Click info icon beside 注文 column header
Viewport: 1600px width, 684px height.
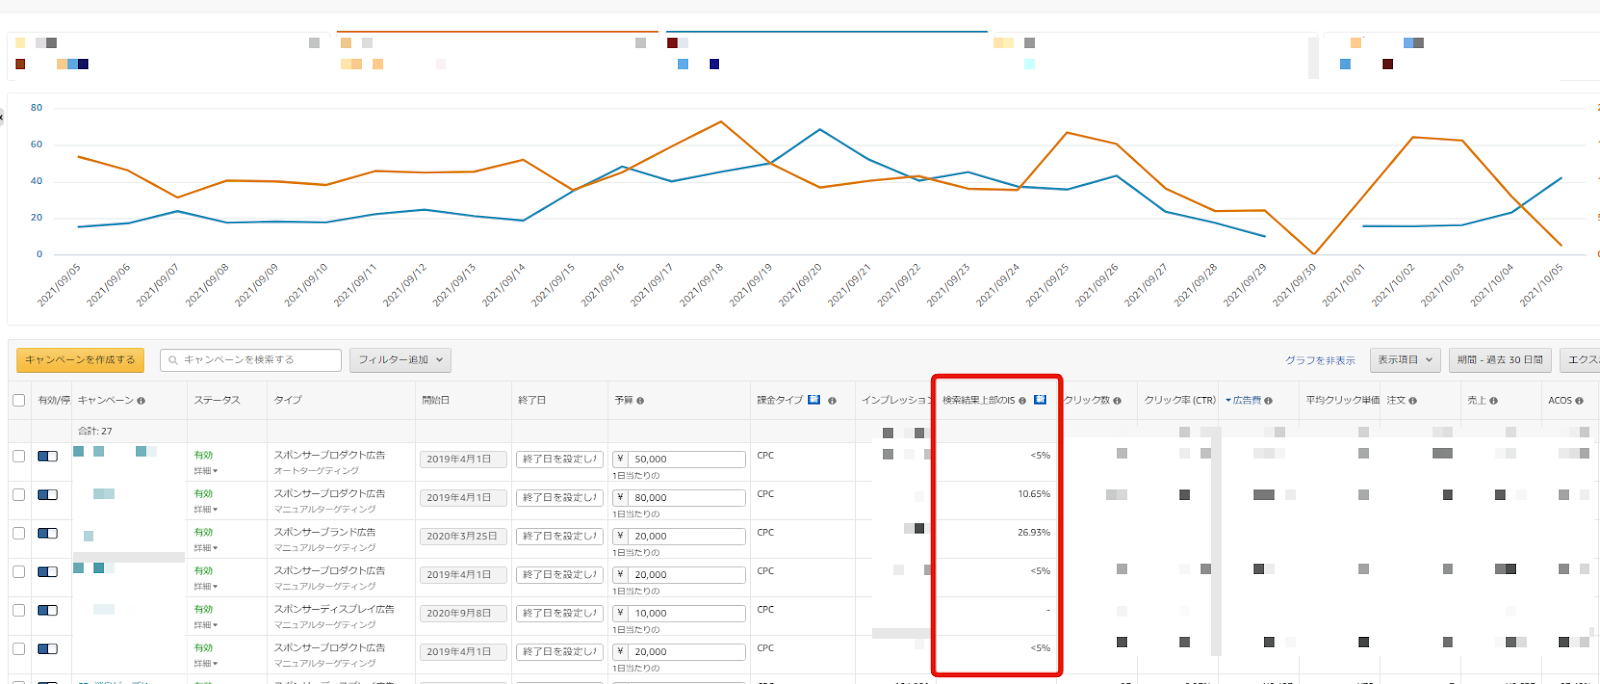click(1413, 401)
